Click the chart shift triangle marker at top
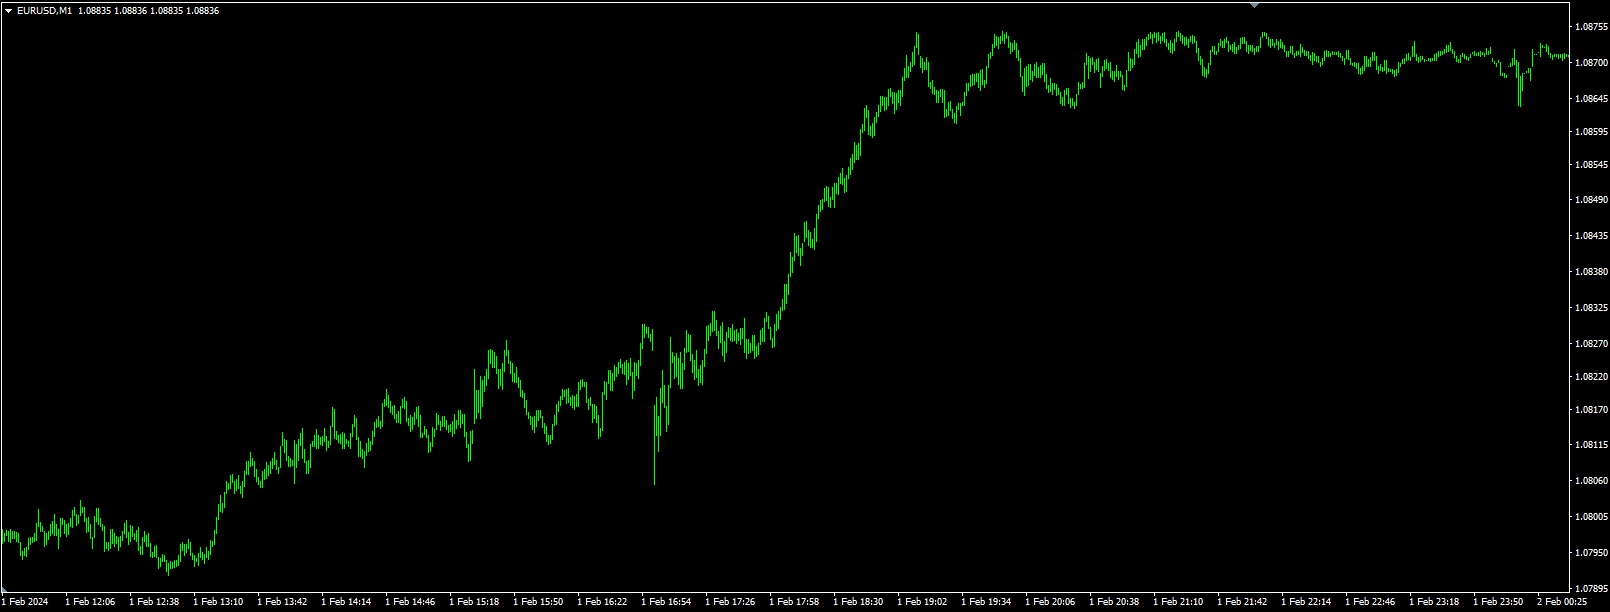This screenshot has height=612, width=1610. (x=1255, y=5)
